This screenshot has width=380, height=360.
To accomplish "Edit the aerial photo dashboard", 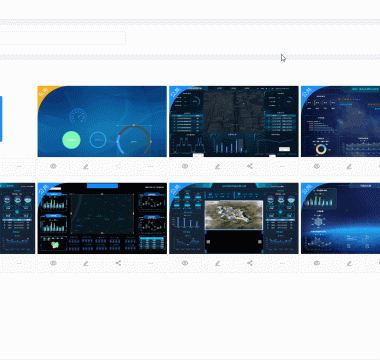I will tap(217, 263).
